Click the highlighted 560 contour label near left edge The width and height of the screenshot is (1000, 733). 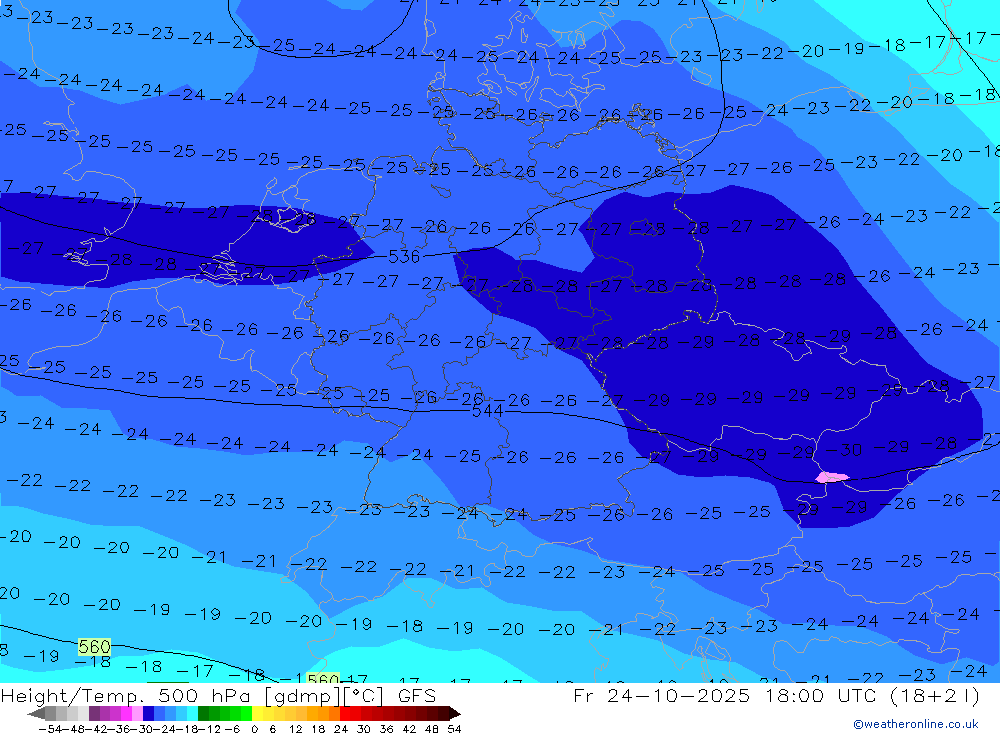[94, 647]
